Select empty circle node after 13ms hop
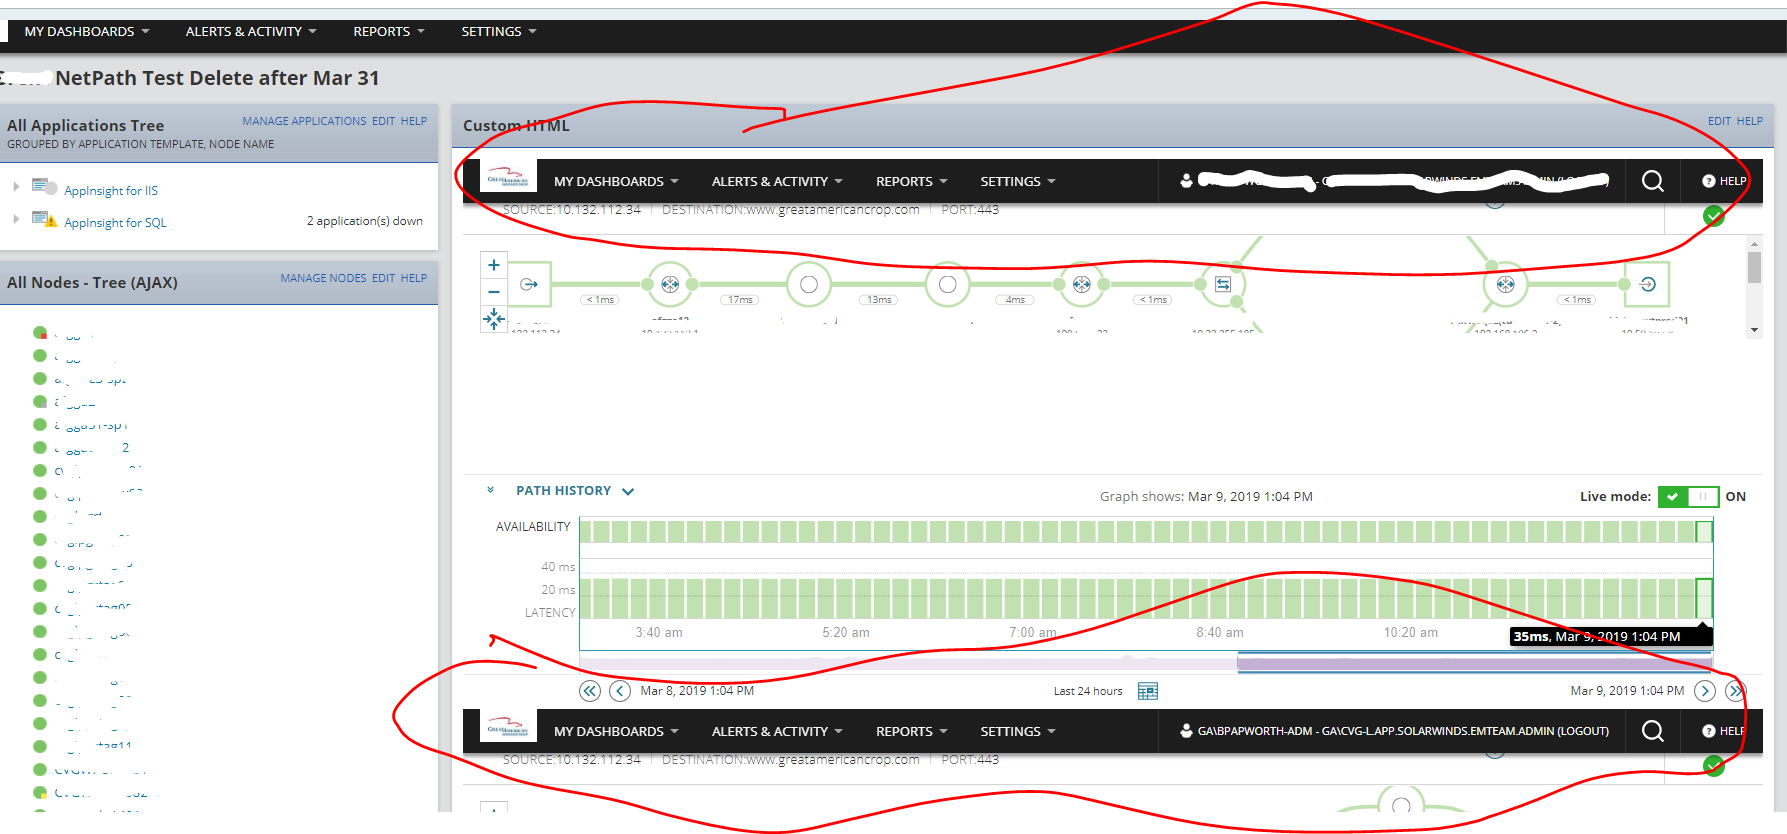This screenshot has height=834, width=1787. pos(948,285)
